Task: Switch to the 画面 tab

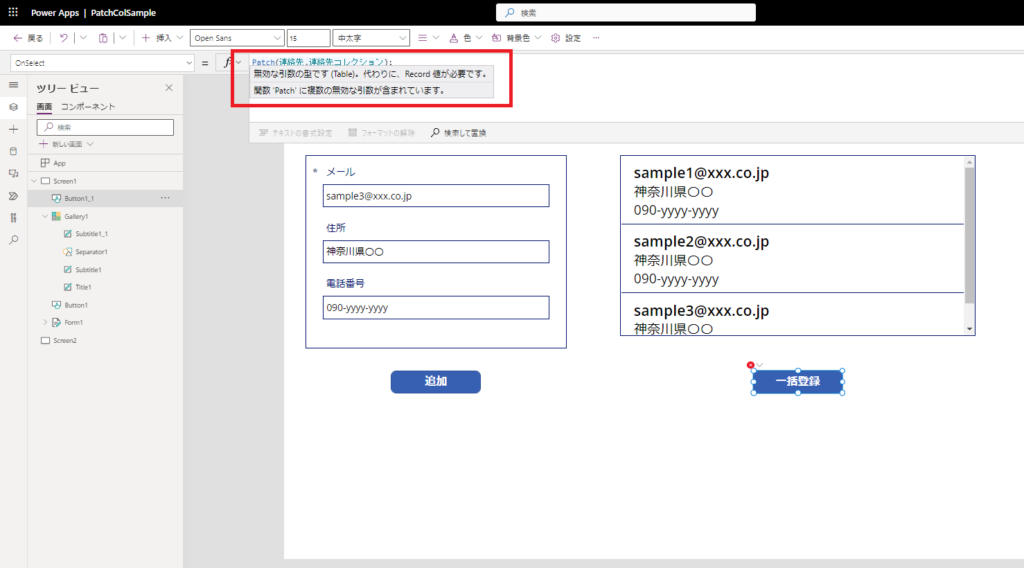Action: click(44, 106)
